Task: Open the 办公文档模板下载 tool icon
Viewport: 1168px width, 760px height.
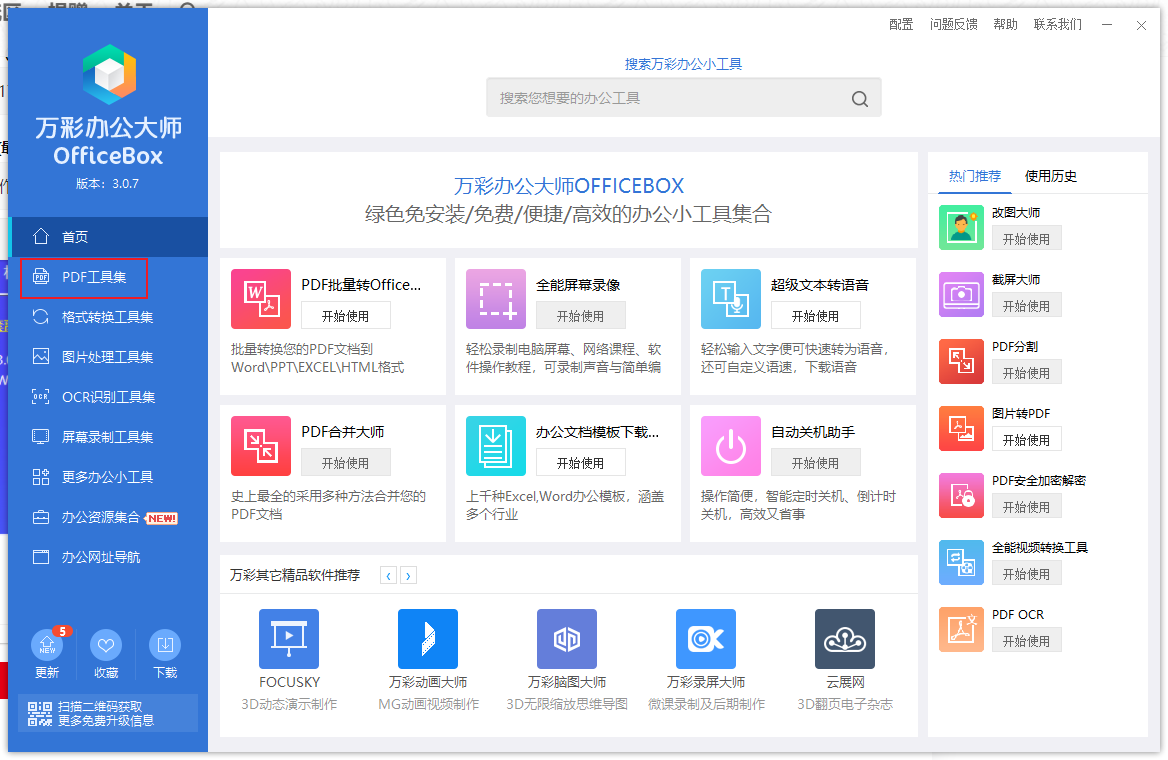Action: point(496,446)
